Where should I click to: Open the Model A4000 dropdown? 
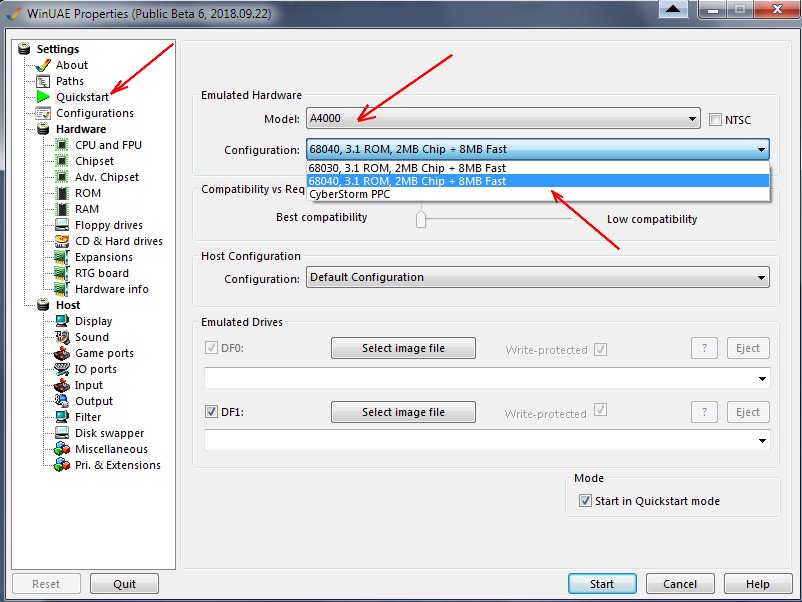pos(503,119)
